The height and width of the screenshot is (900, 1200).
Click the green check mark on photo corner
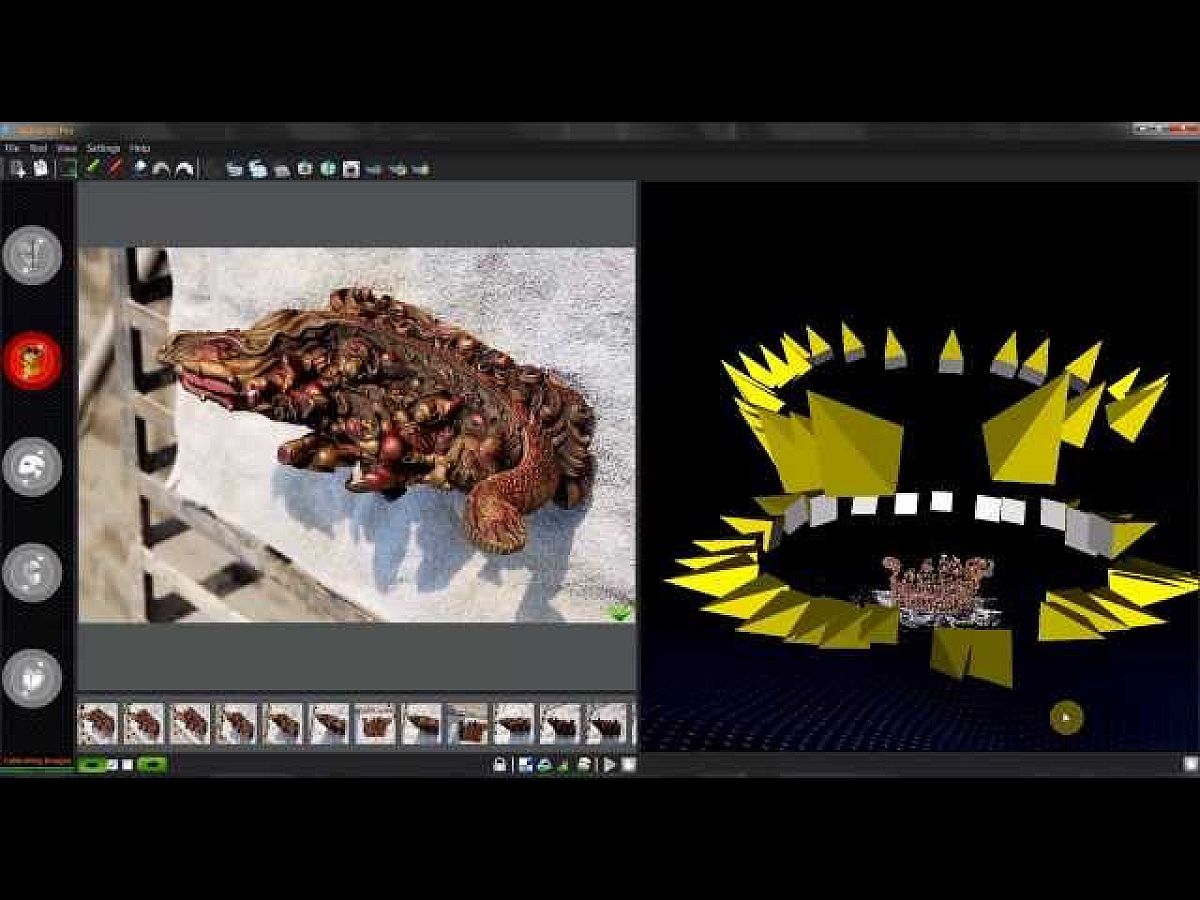[623, 612]
